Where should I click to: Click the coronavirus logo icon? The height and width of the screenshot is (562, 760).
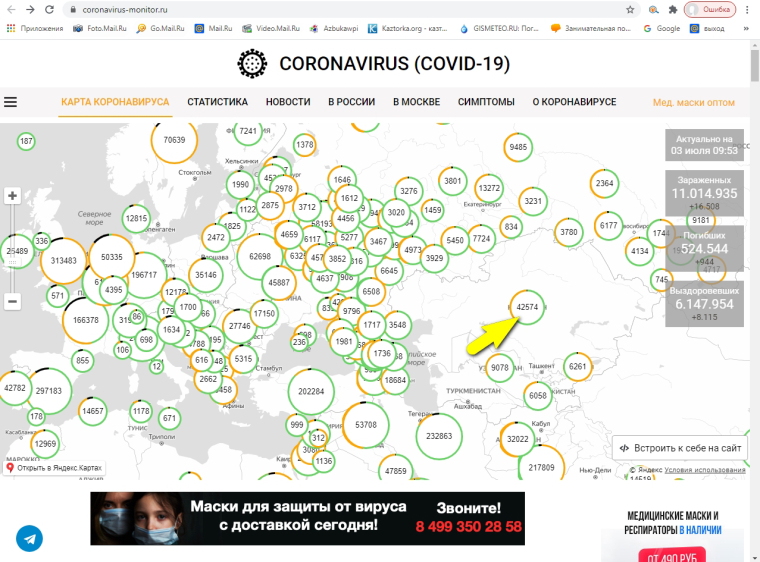tap(253, 64)
